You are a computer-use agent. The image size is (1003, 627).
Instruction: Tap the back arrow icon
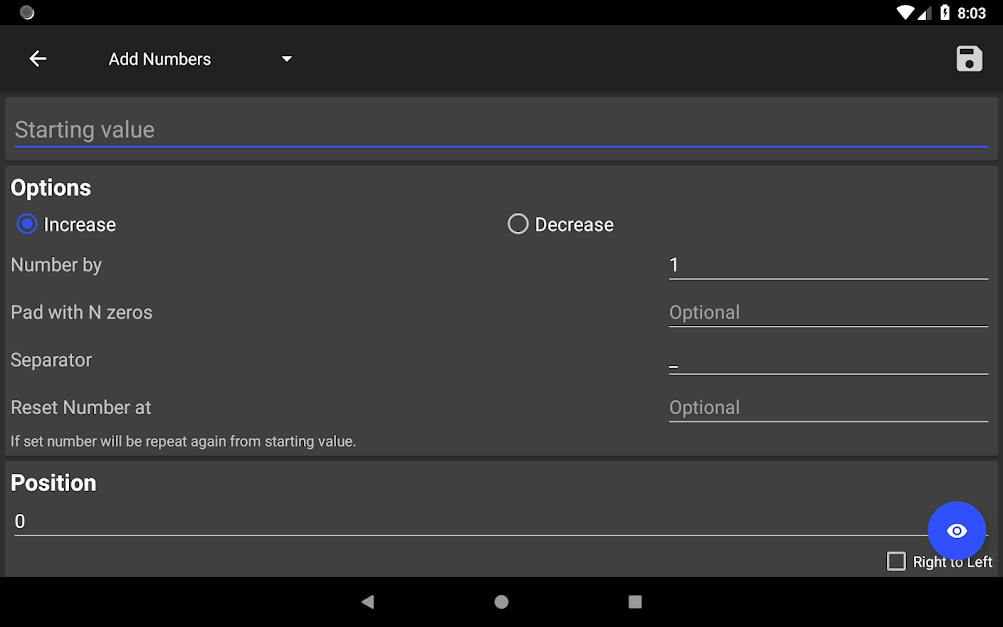(38, 59)
